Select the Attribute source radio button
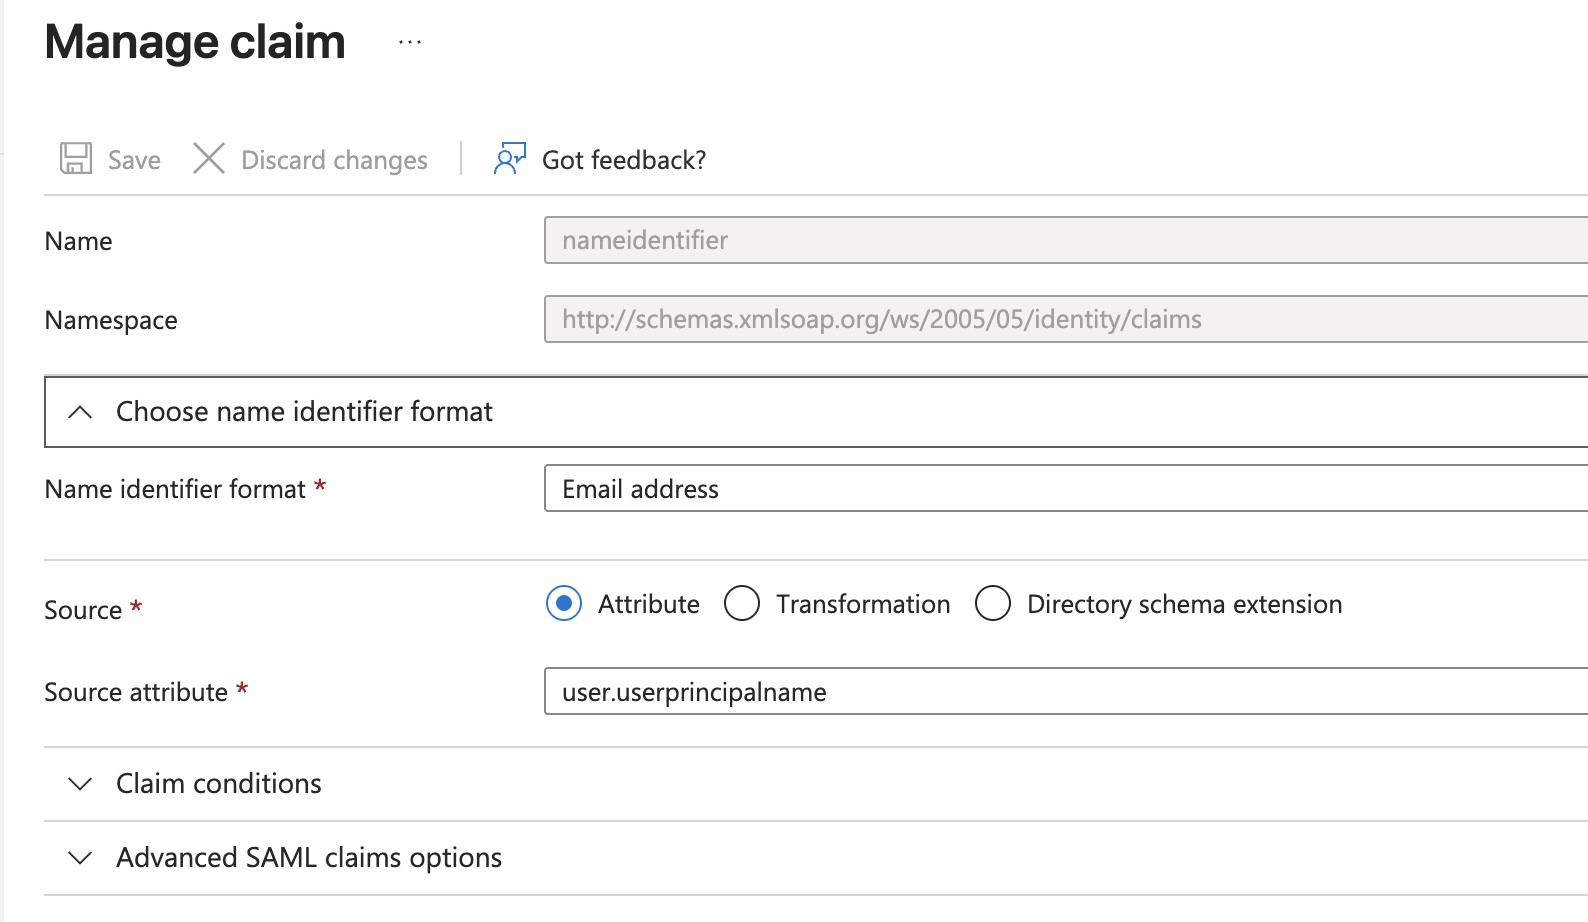This screenshot has height=922, width=1588. tap(564, 604)
